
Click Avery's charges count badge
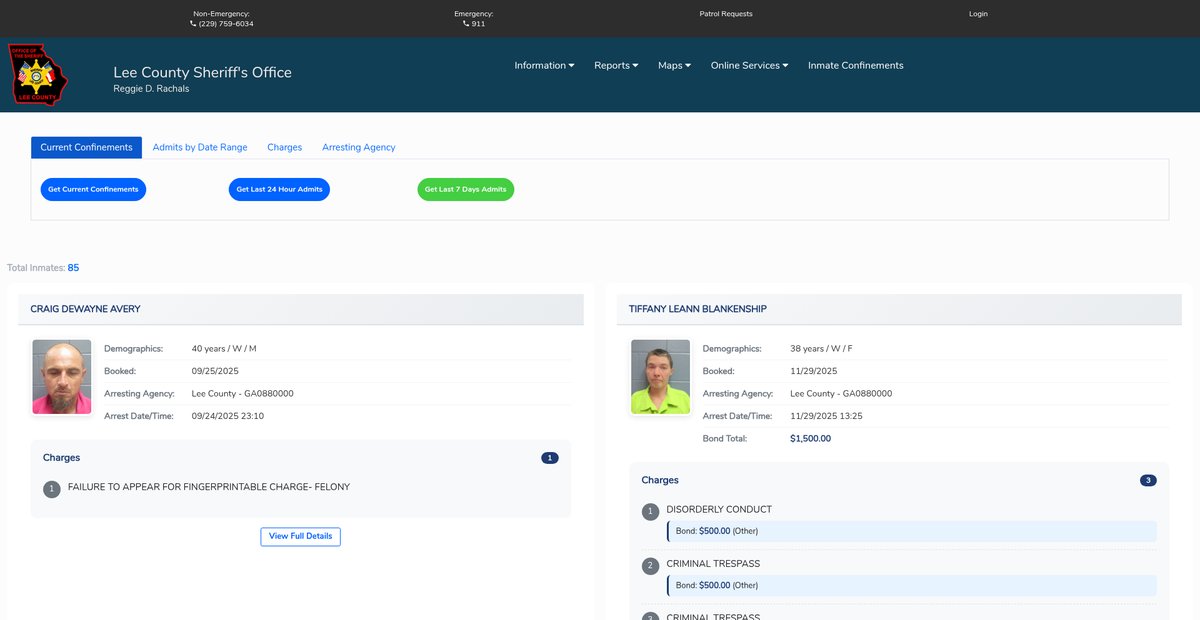[x=550, y=458]
